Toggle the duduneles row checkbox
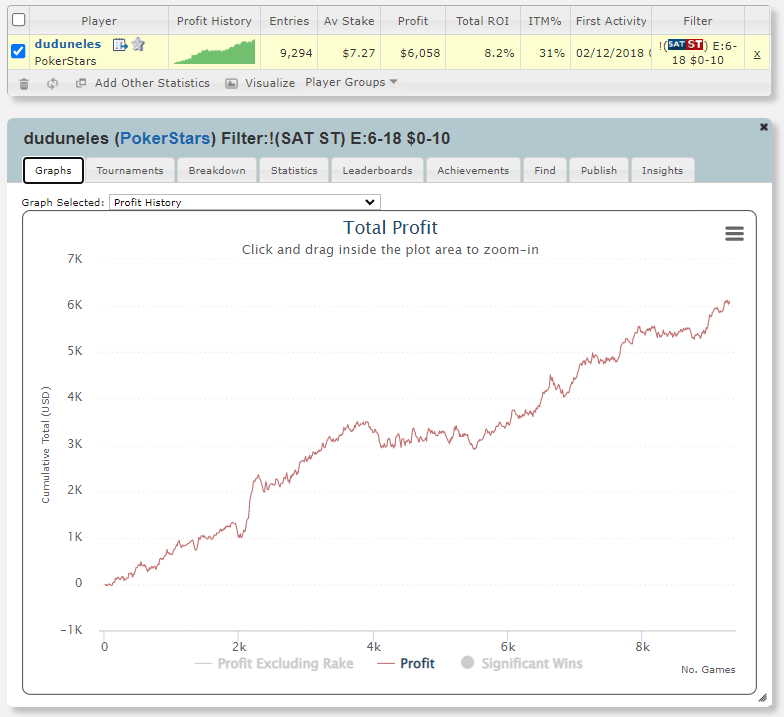This screenshot has height=717, width=784. point(18,51)
